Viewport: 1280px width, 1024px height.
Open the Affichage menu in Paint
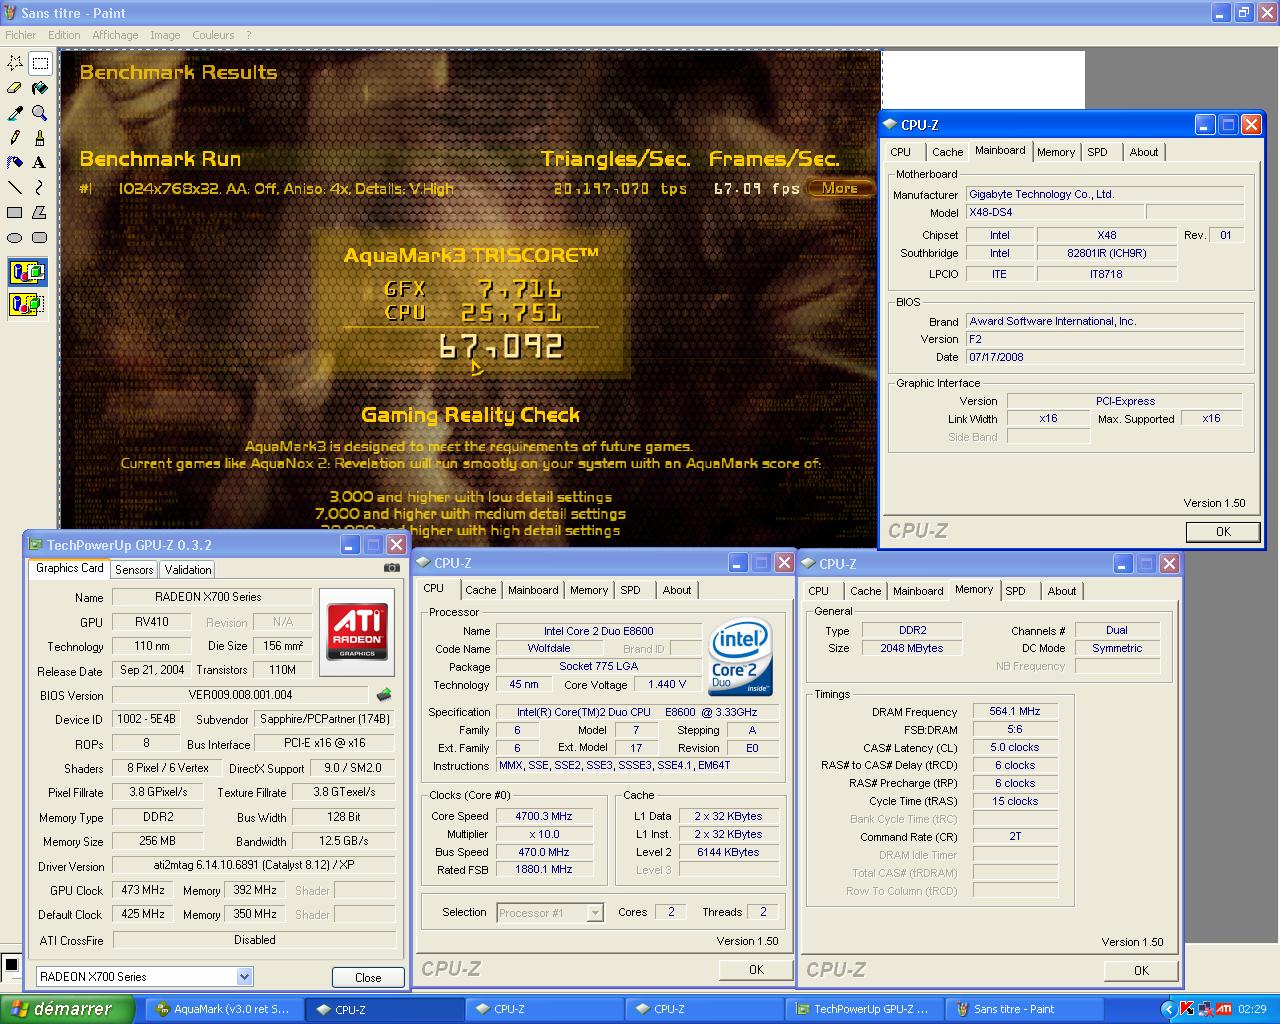(115, 35)
